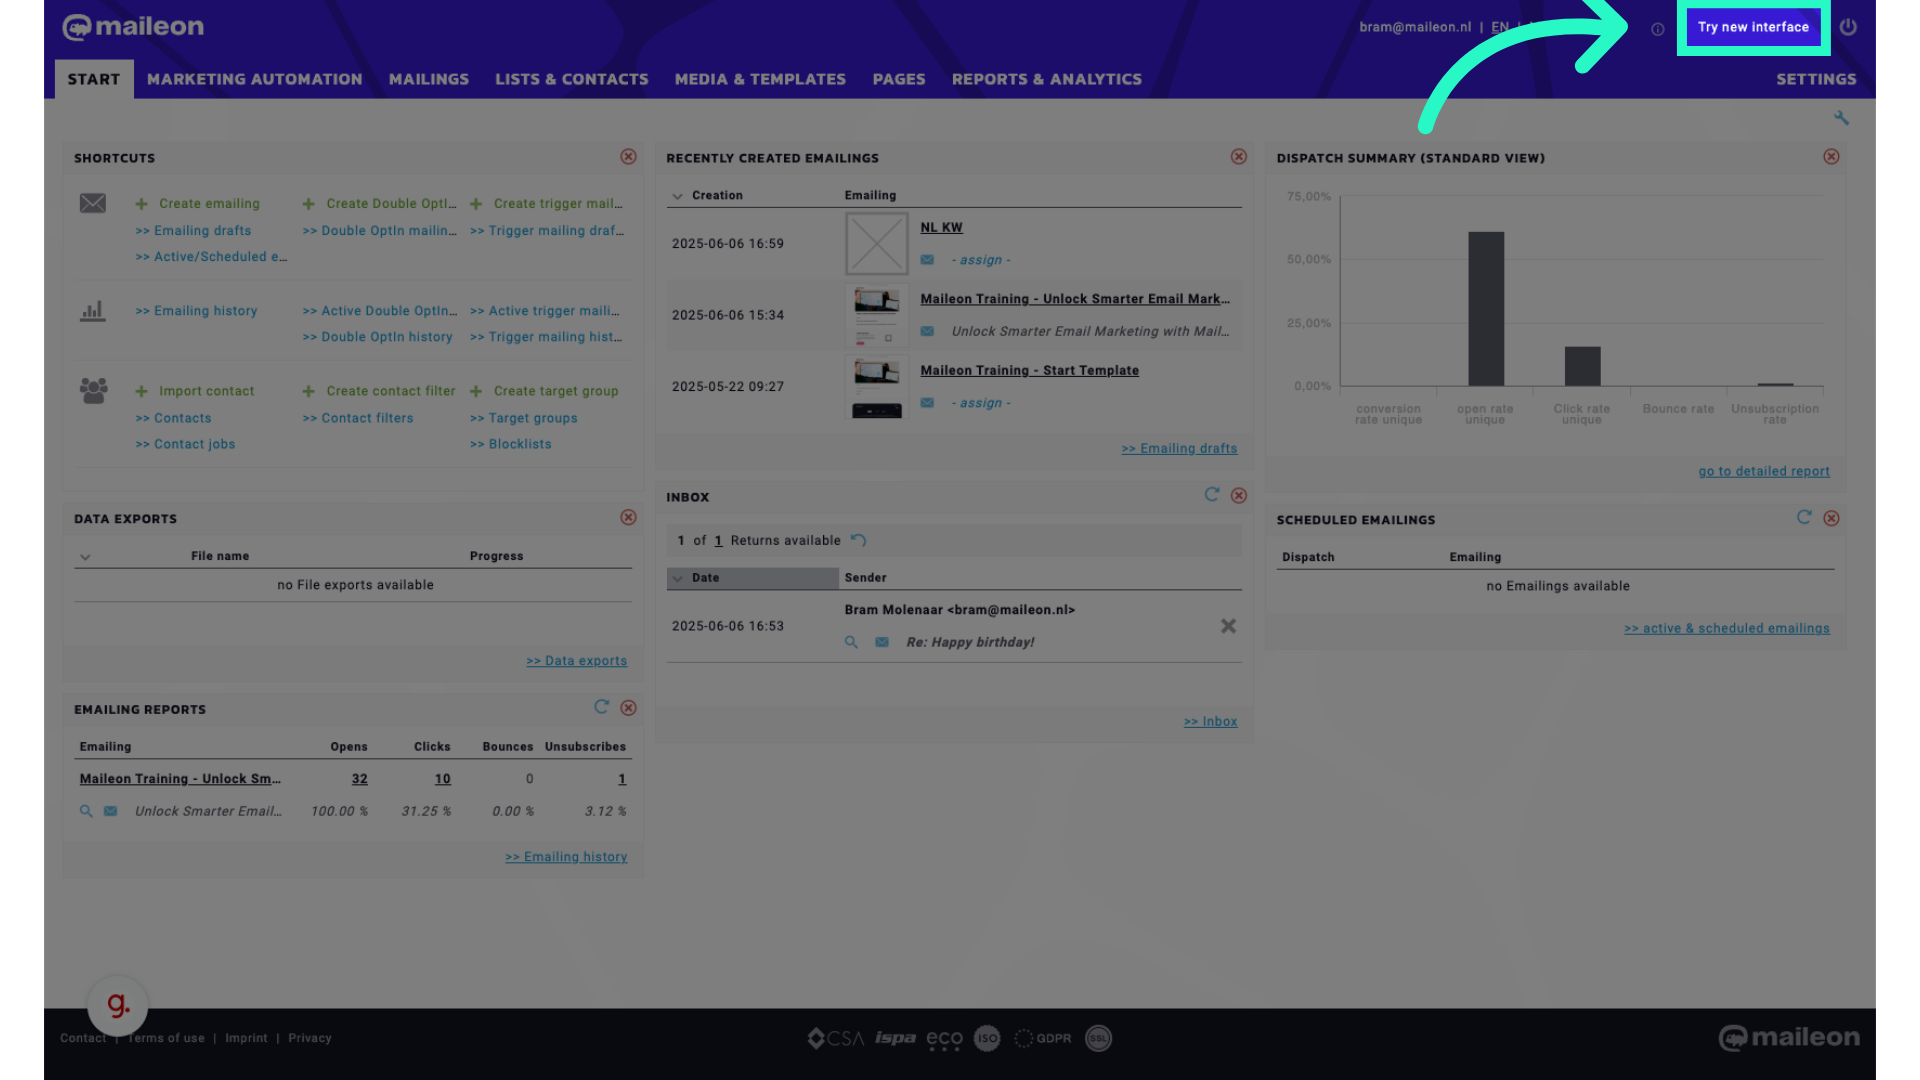This screenshot has width=1920, height=1080.
Task: Click the refresh arrow beside Returns available
Action: click(858, 540)
